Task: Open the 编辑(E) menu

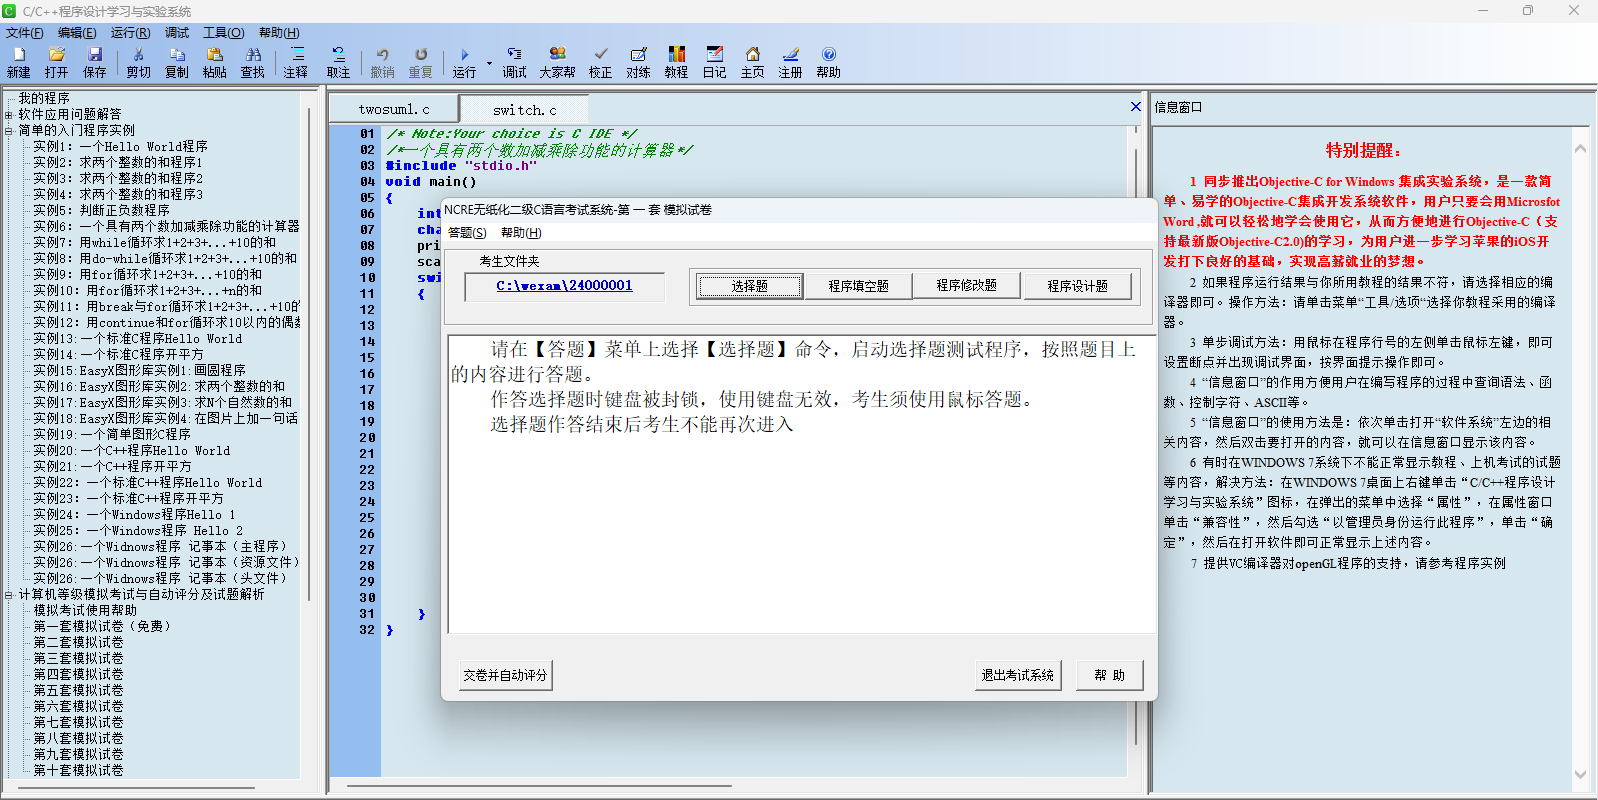Action: 77,33
